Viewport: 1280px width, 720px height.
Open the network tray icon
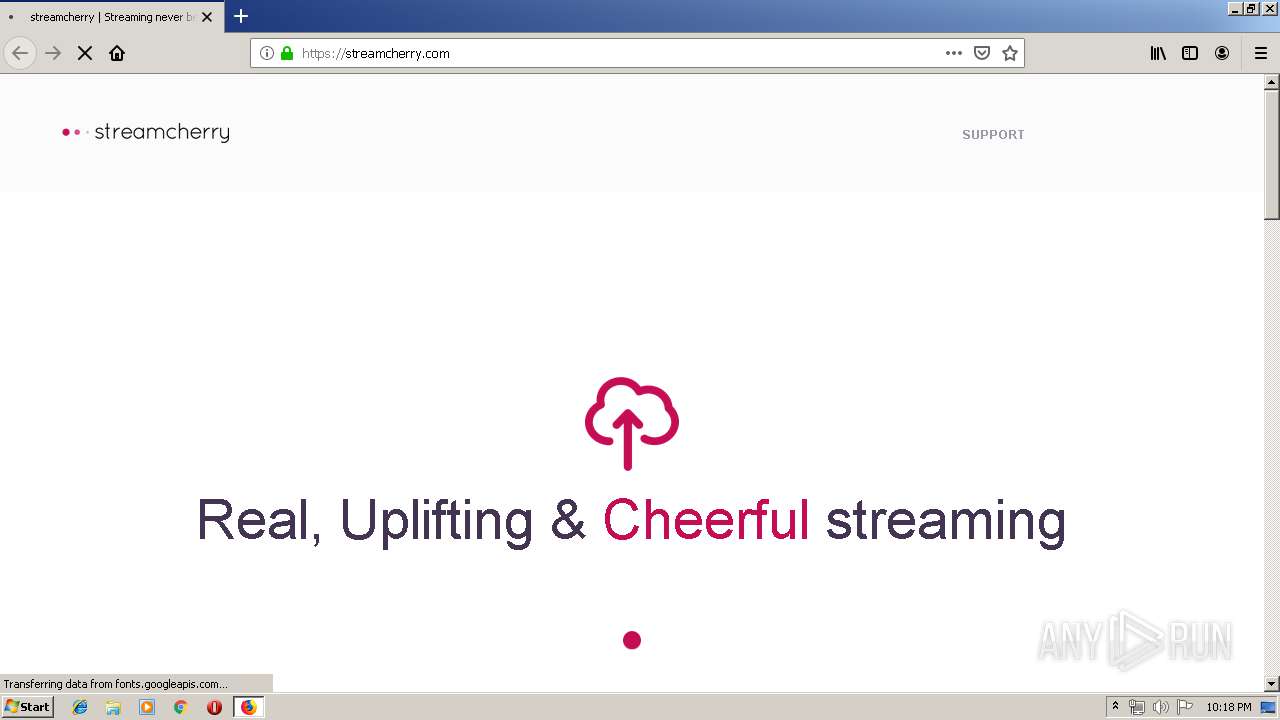(x=1137, y=707)
